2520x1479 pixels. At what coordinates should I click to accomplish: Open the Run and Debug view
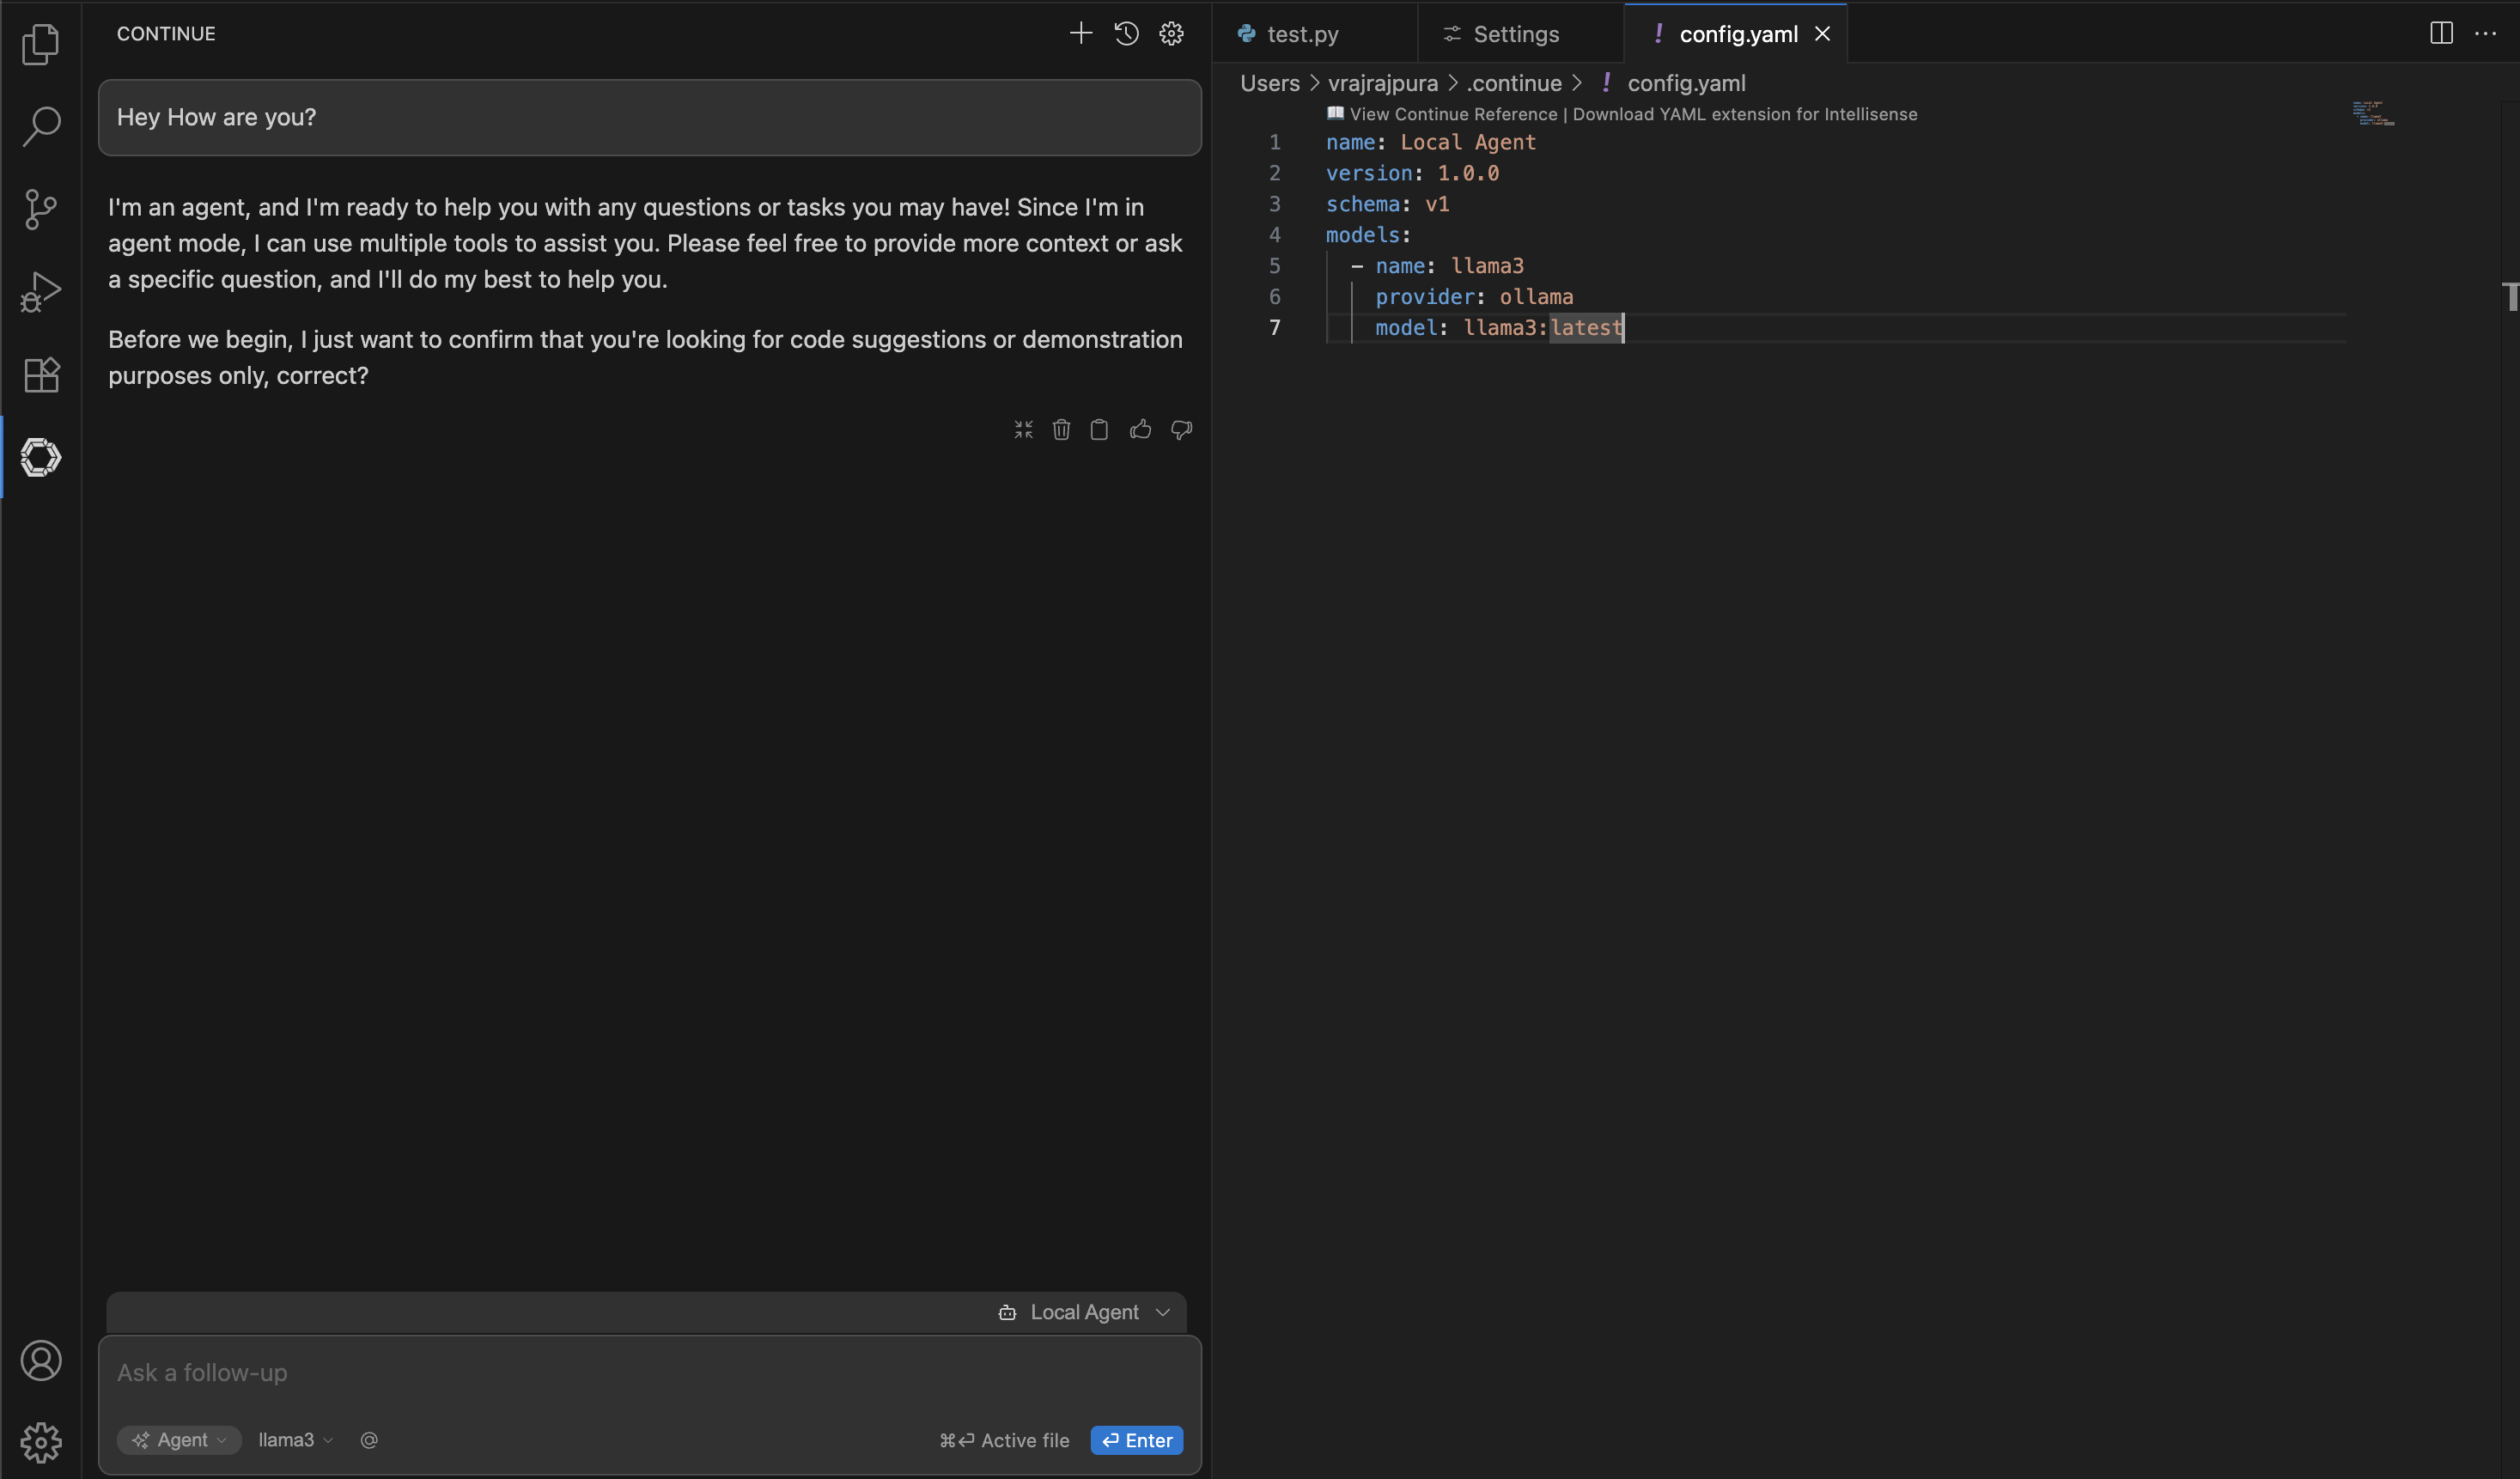point(41,292)
